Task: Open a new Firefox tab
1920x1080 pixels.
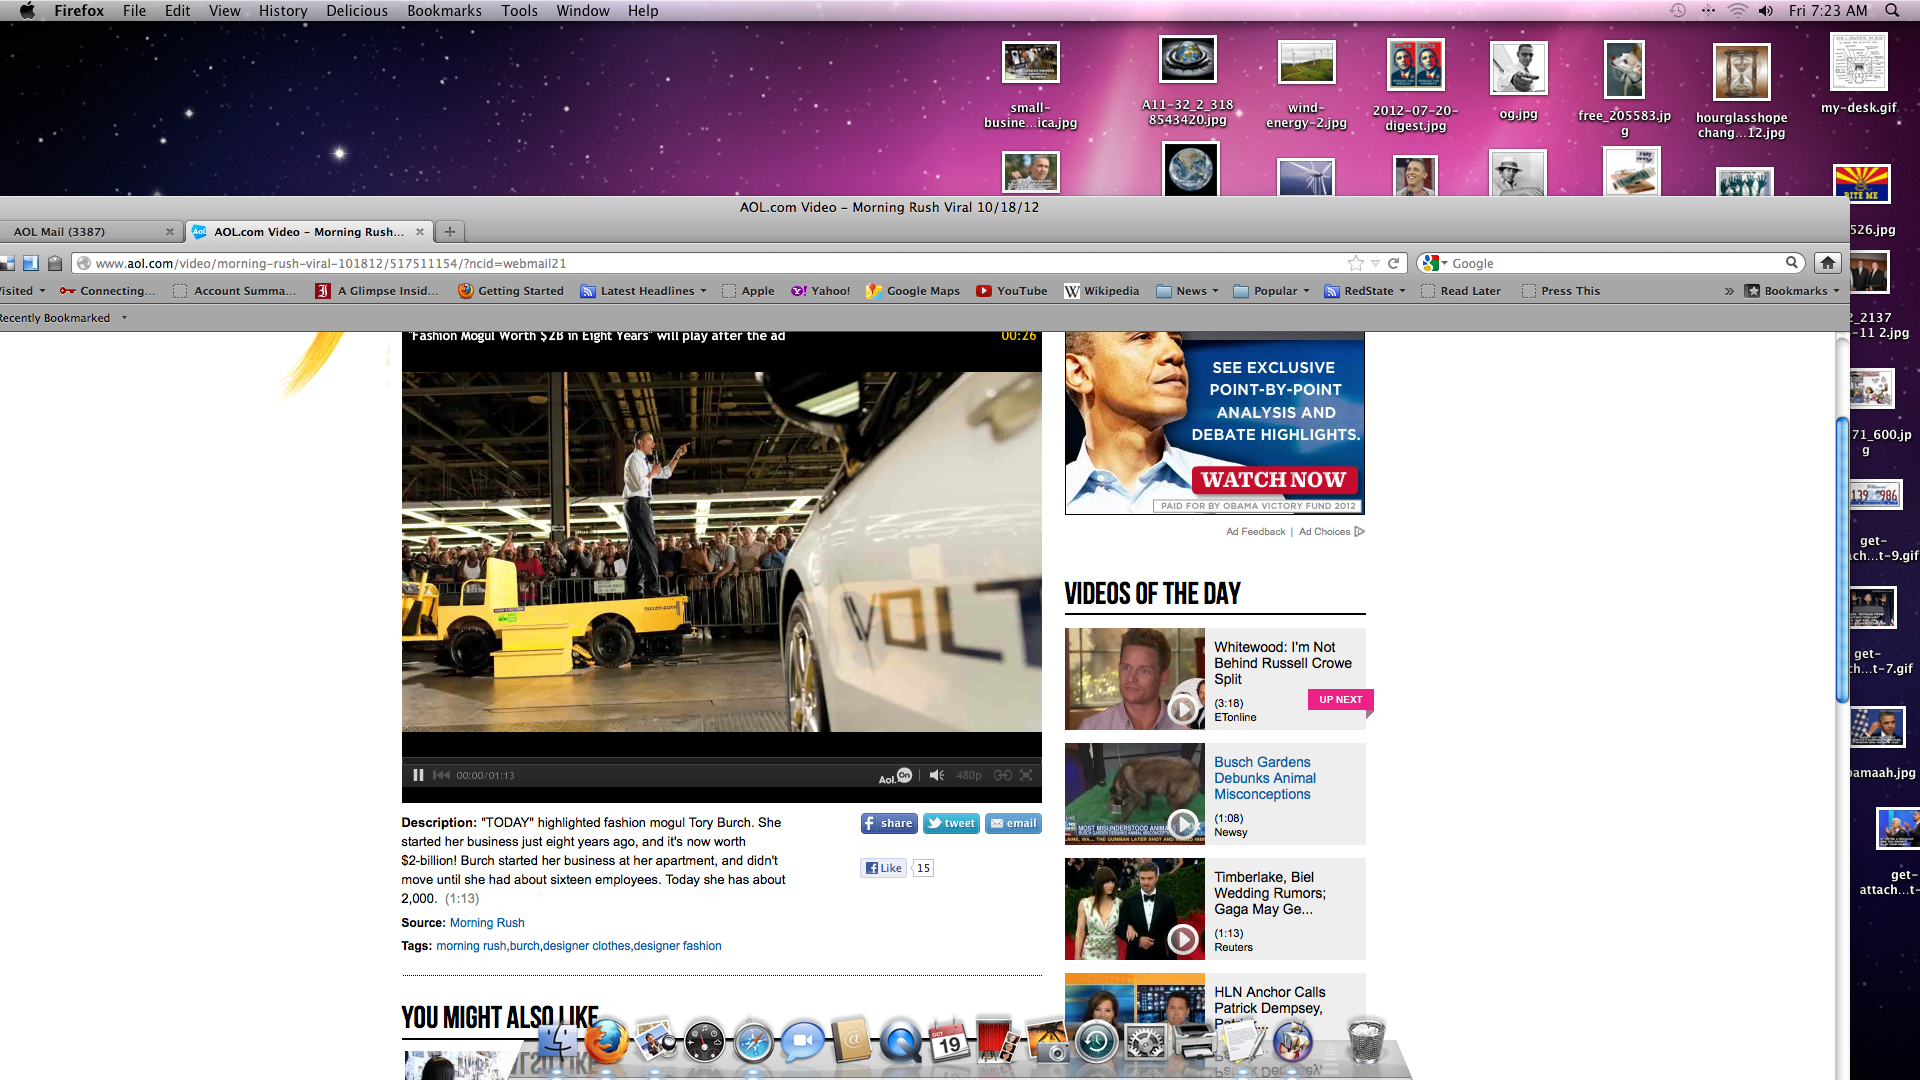Action: tap(450, 232)
